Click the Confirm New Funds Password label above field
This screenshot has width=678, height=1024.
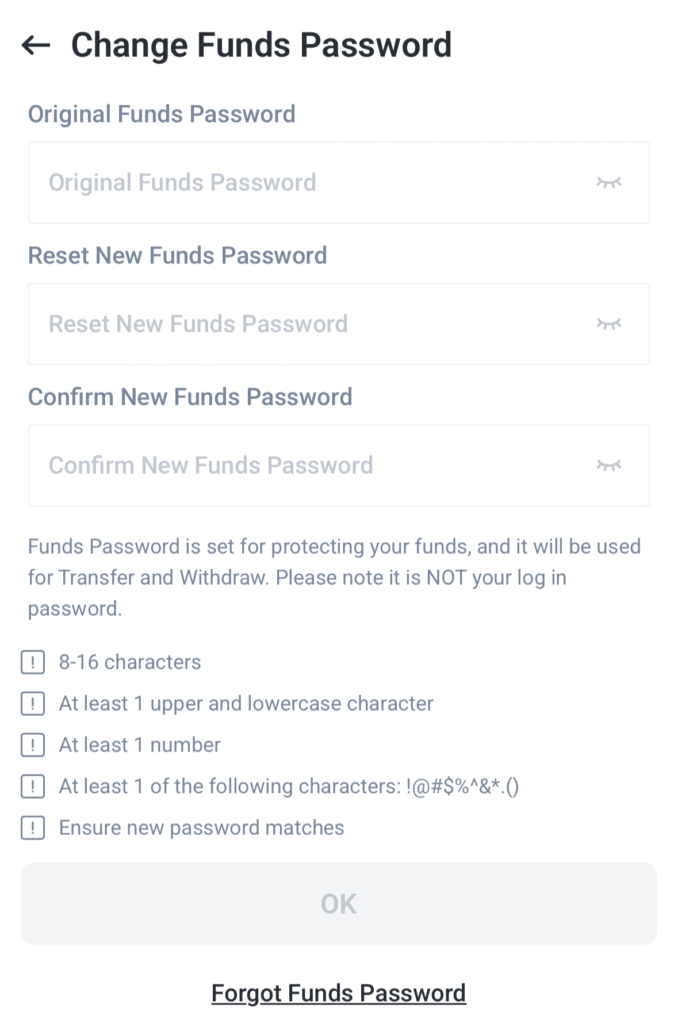tap(190, 397)
